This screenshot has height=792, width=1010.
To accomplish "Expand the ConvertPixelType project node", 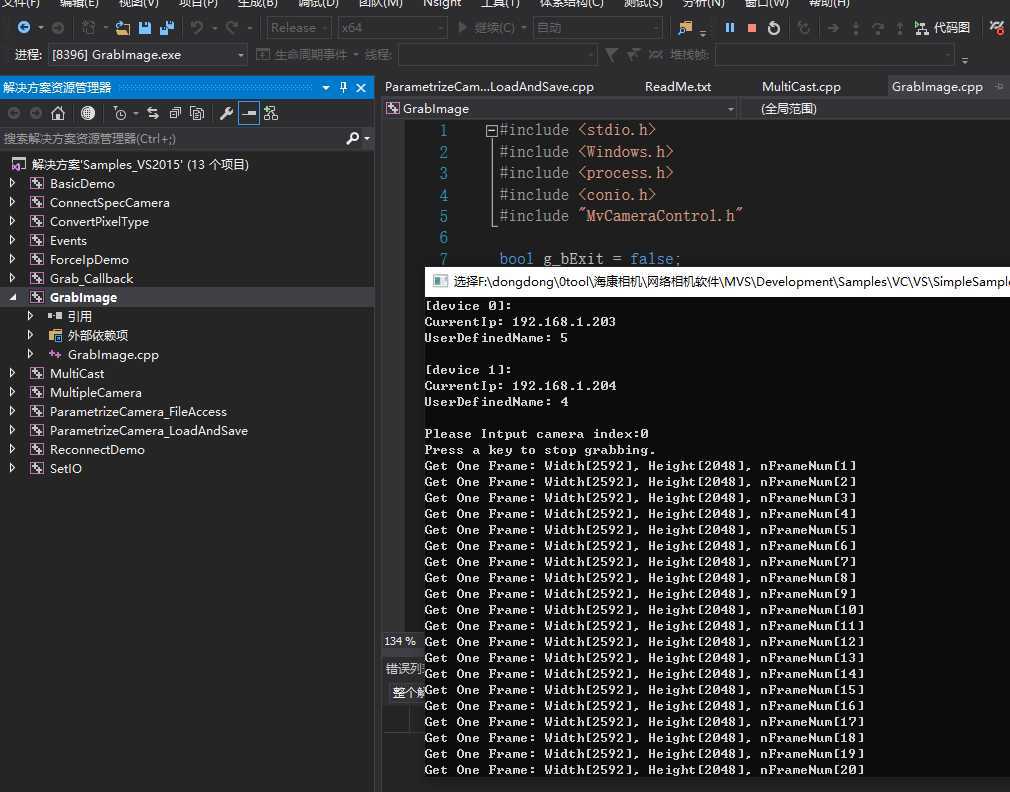I will click(x=12, y=221).
